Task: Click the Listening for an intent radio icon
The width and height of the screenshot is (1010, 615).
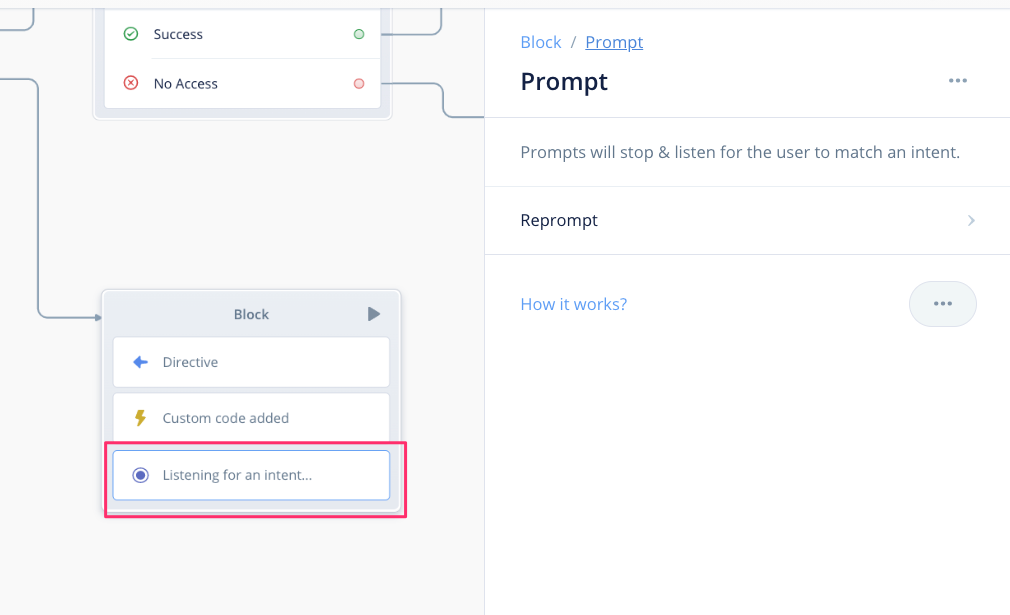Action: coord(140,475)
